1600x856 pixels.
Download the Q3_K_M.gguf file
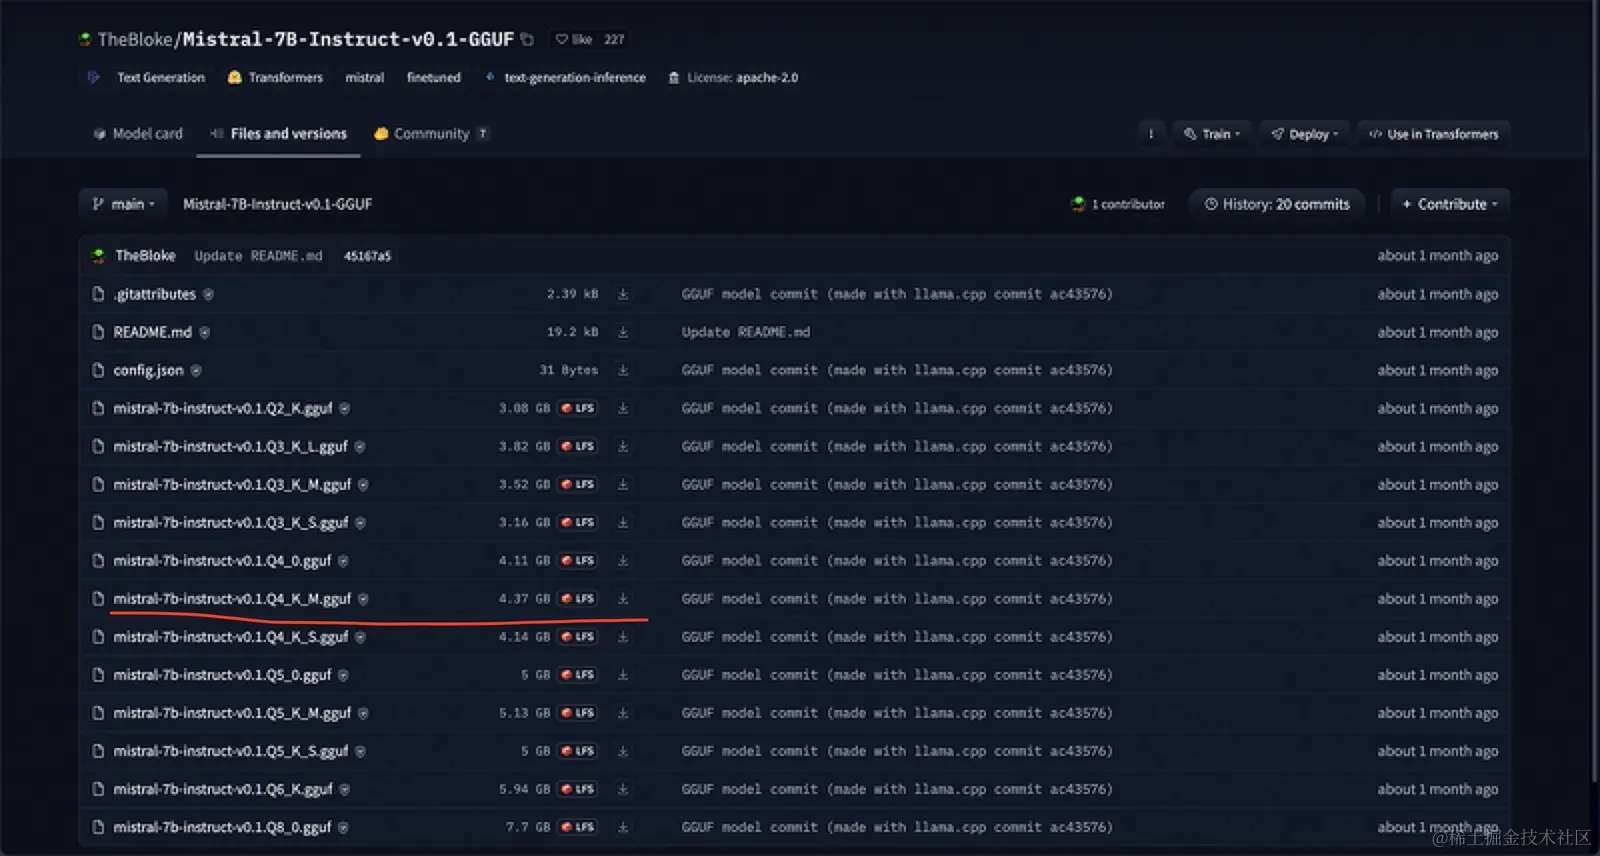(x=623, y=484)
